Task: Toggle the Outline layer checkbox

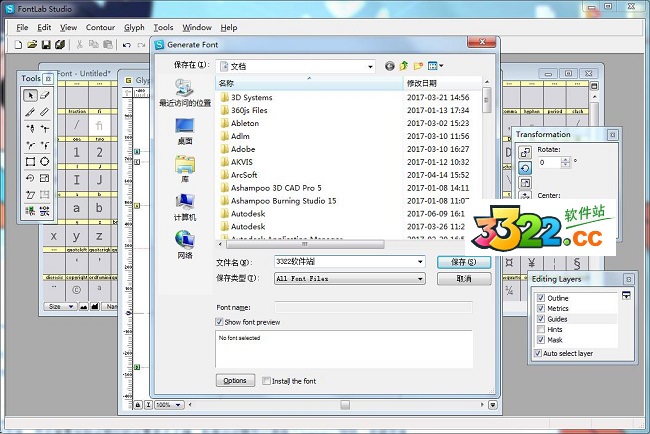Action: (x=541, y=298)
